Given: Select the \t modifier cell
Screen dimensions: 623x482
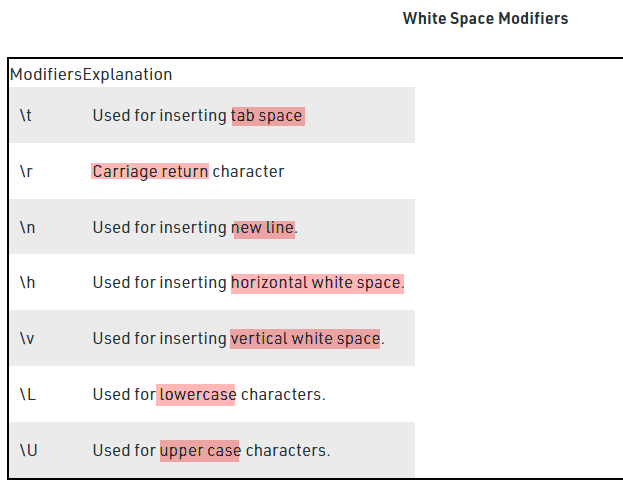Looking at the screenshot, I should [26, 115].
